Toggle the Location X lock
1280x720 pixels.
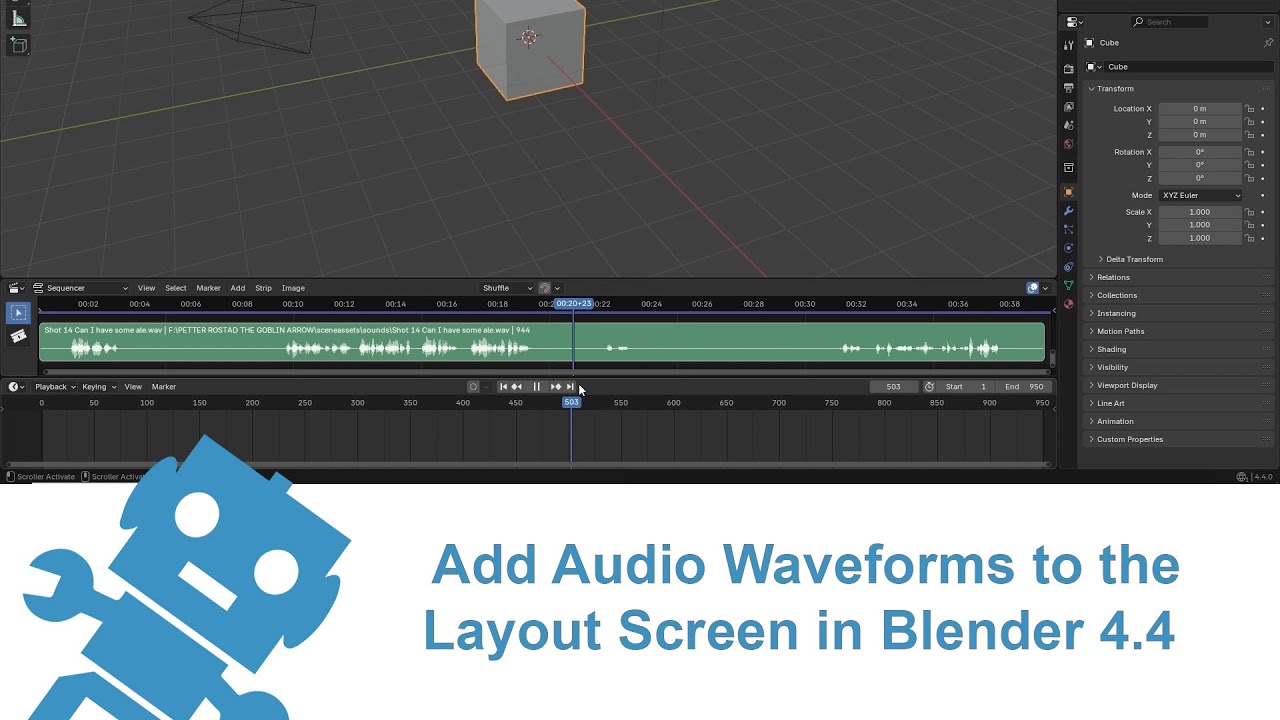1249,109
